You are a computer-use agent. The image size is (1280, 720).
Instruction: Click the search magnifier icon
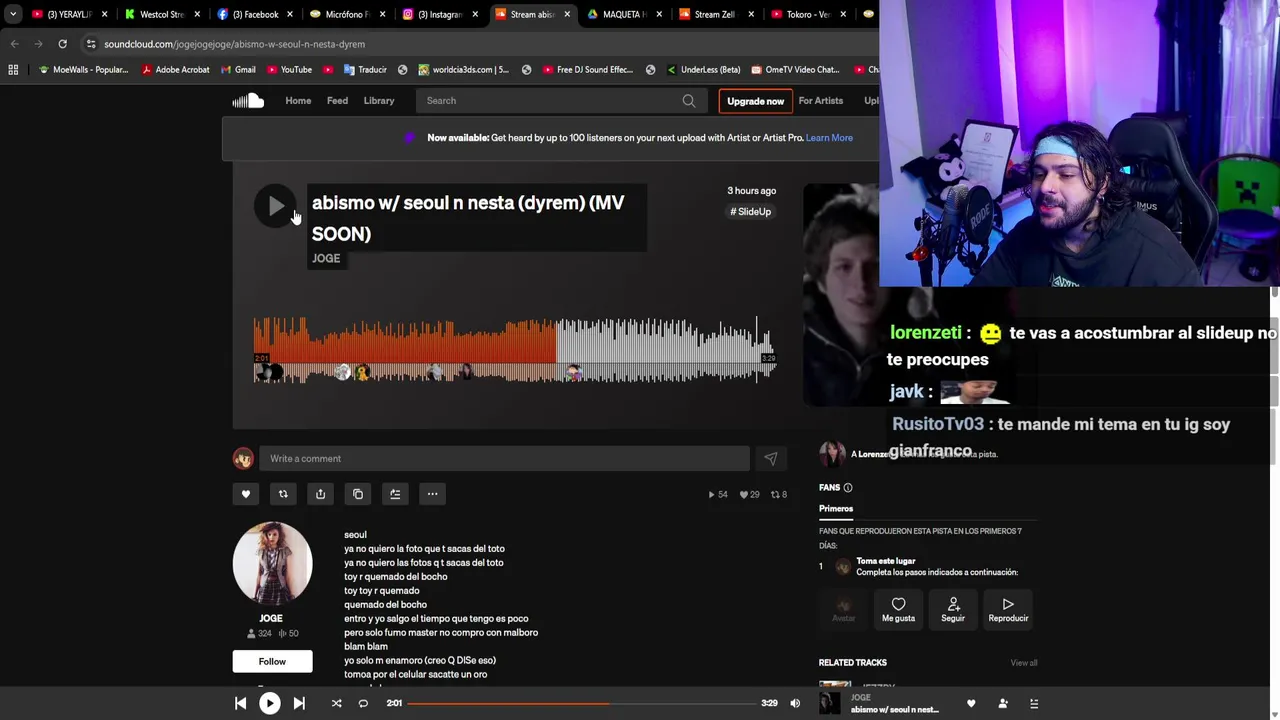[689, 100]
